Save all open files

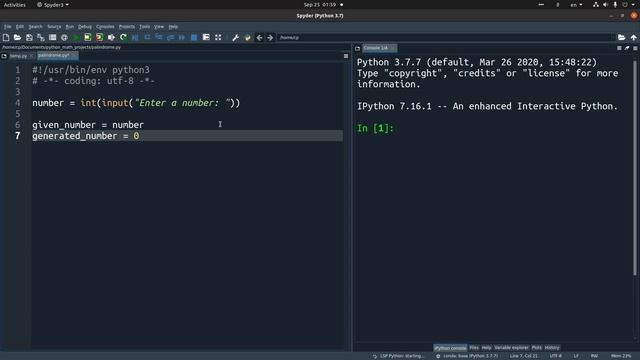[x=41, y=38]
